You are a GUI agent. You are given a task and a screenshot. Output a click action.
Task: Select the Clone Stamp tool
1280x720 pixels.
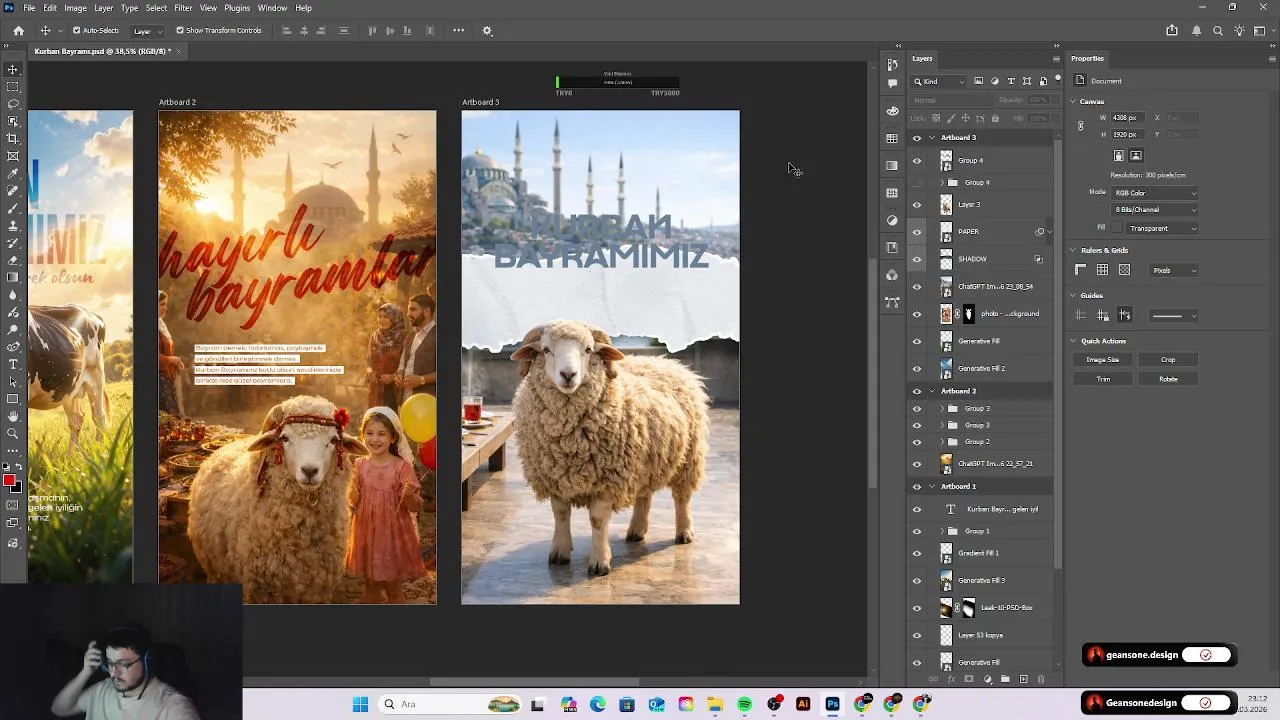coord(13,225)
